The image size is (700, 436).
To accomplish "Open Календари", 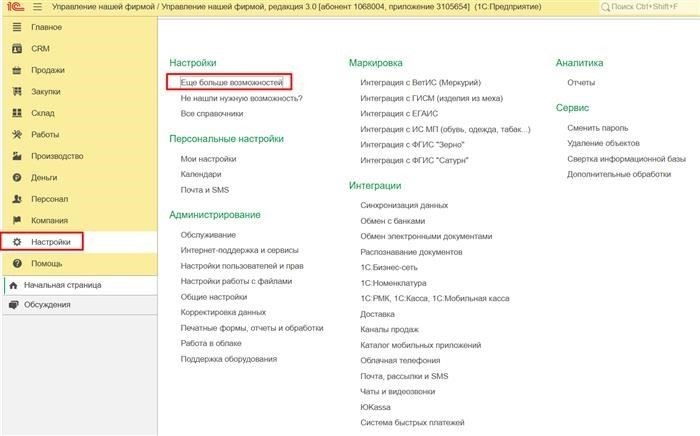I will pyautogui.click(x=201, y=174).
